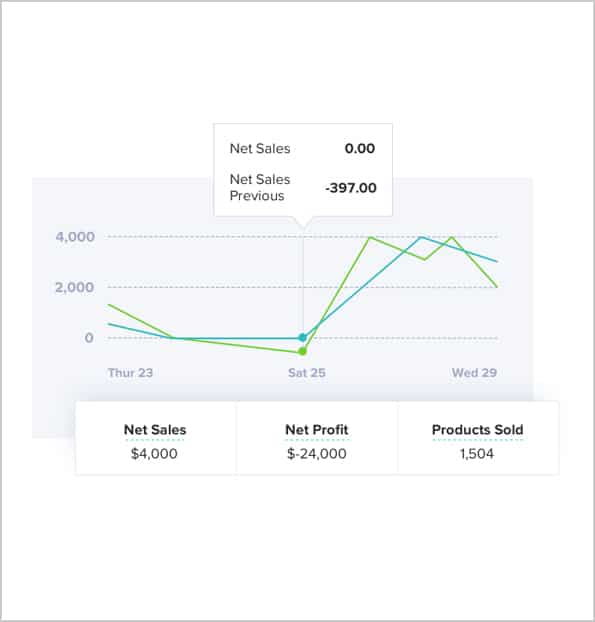The height and width of the screenshot is (622, 595).
Task: Click the green data point below zero
Action: coord(303,351)
